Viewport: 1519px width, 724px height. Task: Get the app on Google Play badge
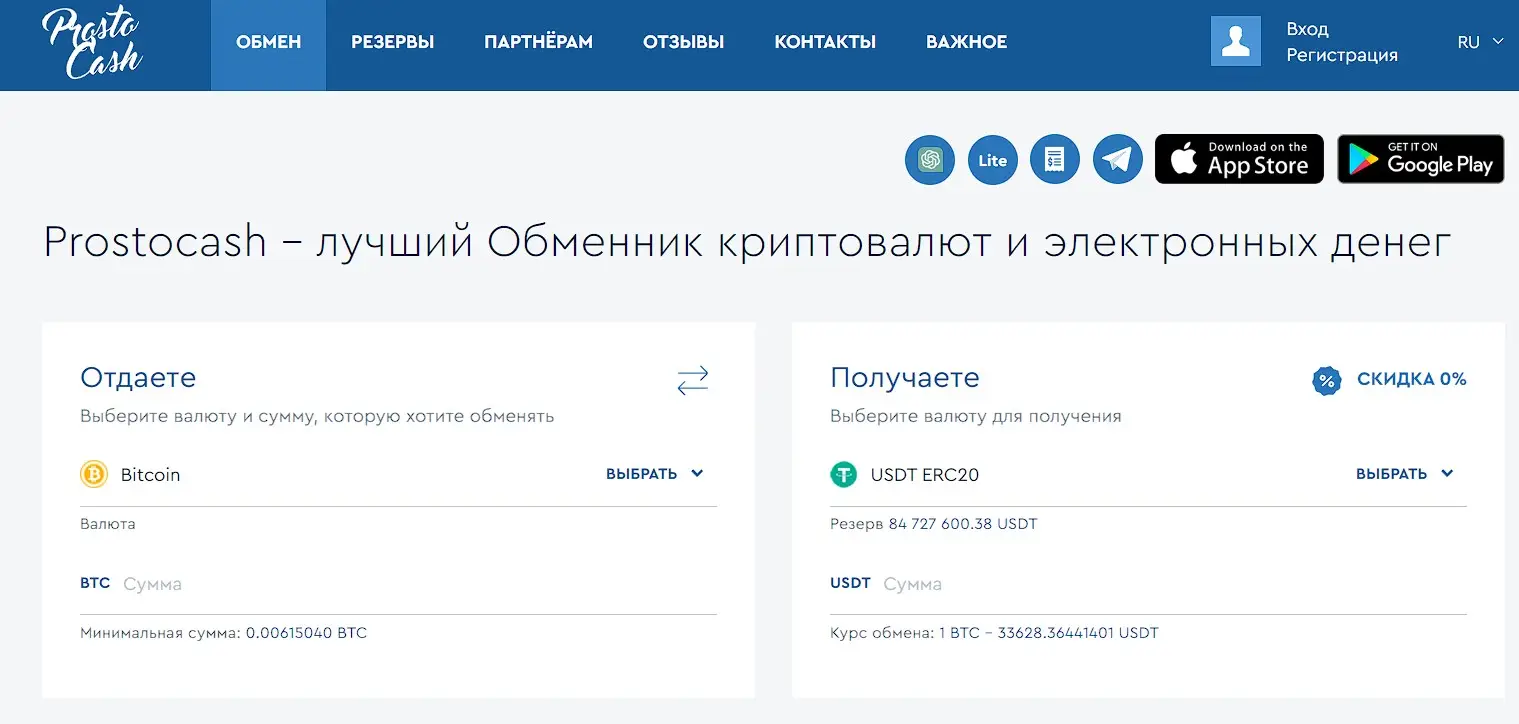coord(1421,159)
